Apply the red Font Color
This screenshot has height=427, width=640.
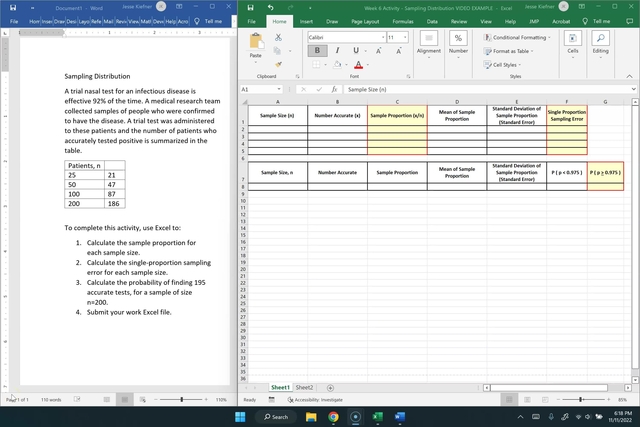(358, 64)
